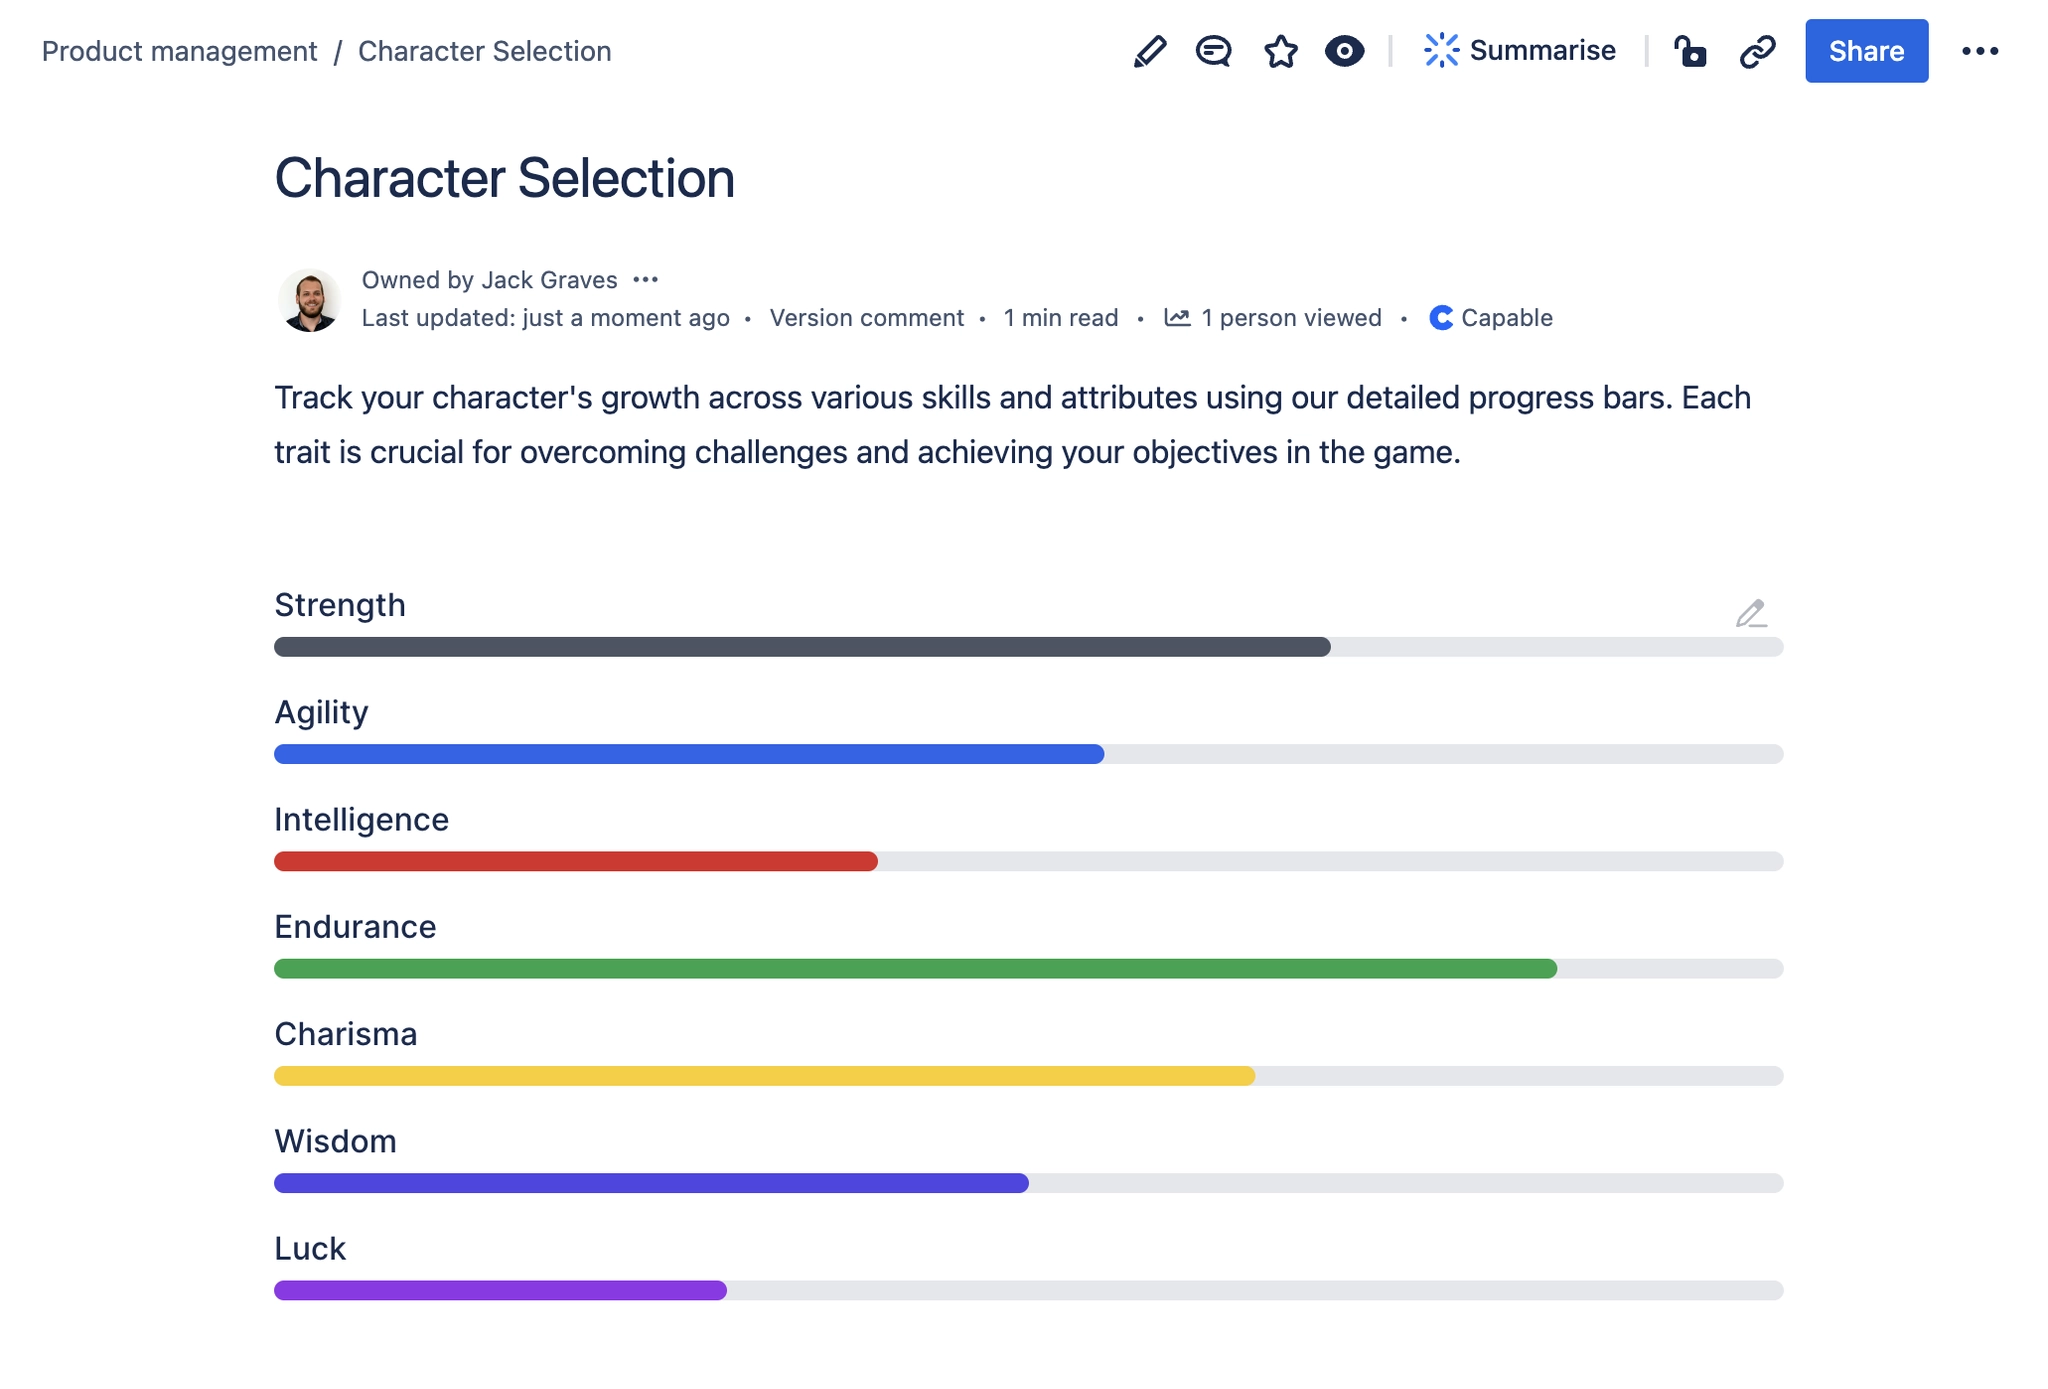
Task: Open the Share dialog
Action: 1866,51
